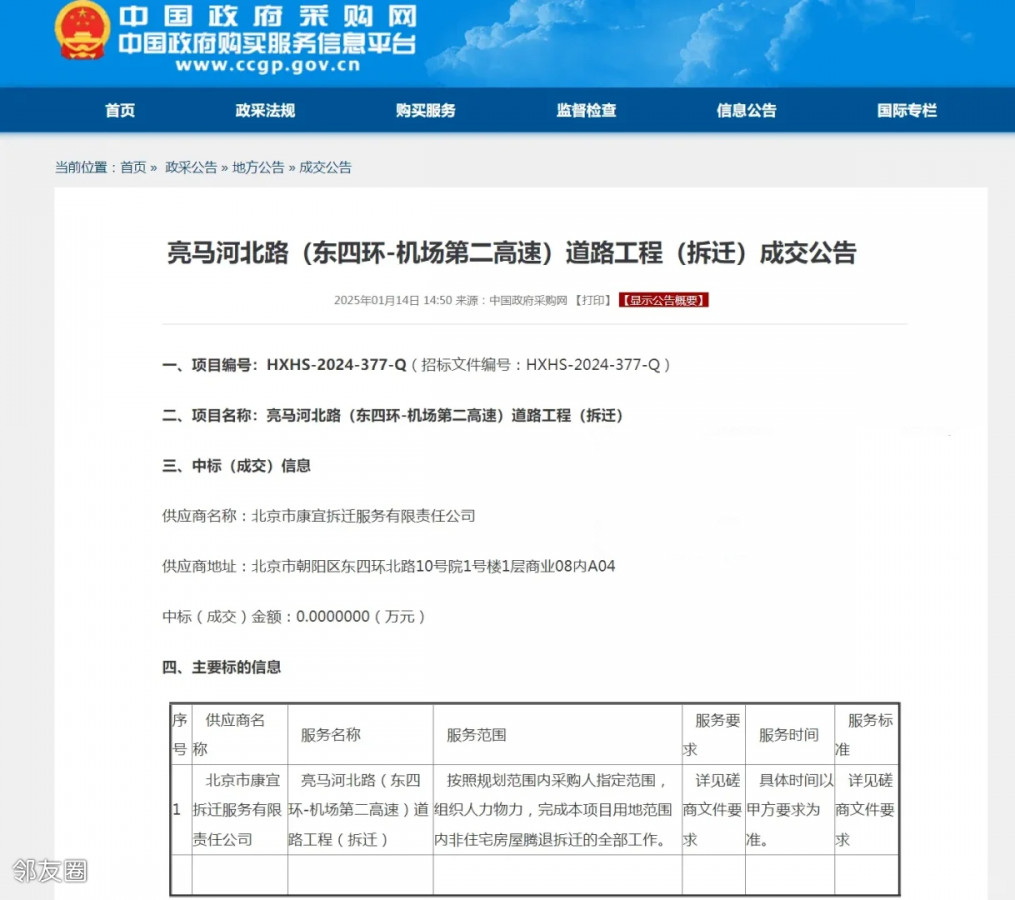
Task: Open the 监督检查 navigation item
Action: coord(586,111)
